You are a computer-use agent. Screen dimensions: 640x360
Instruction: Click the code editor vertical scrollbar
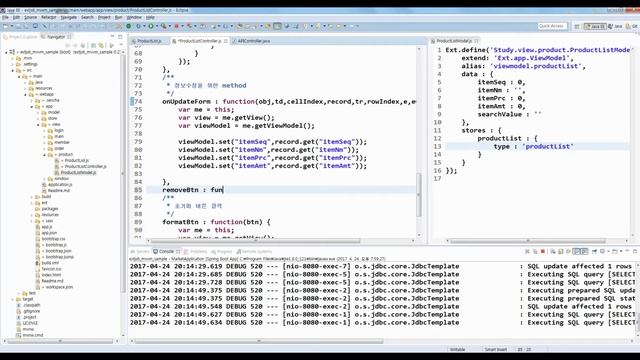[x=418, y=195]
